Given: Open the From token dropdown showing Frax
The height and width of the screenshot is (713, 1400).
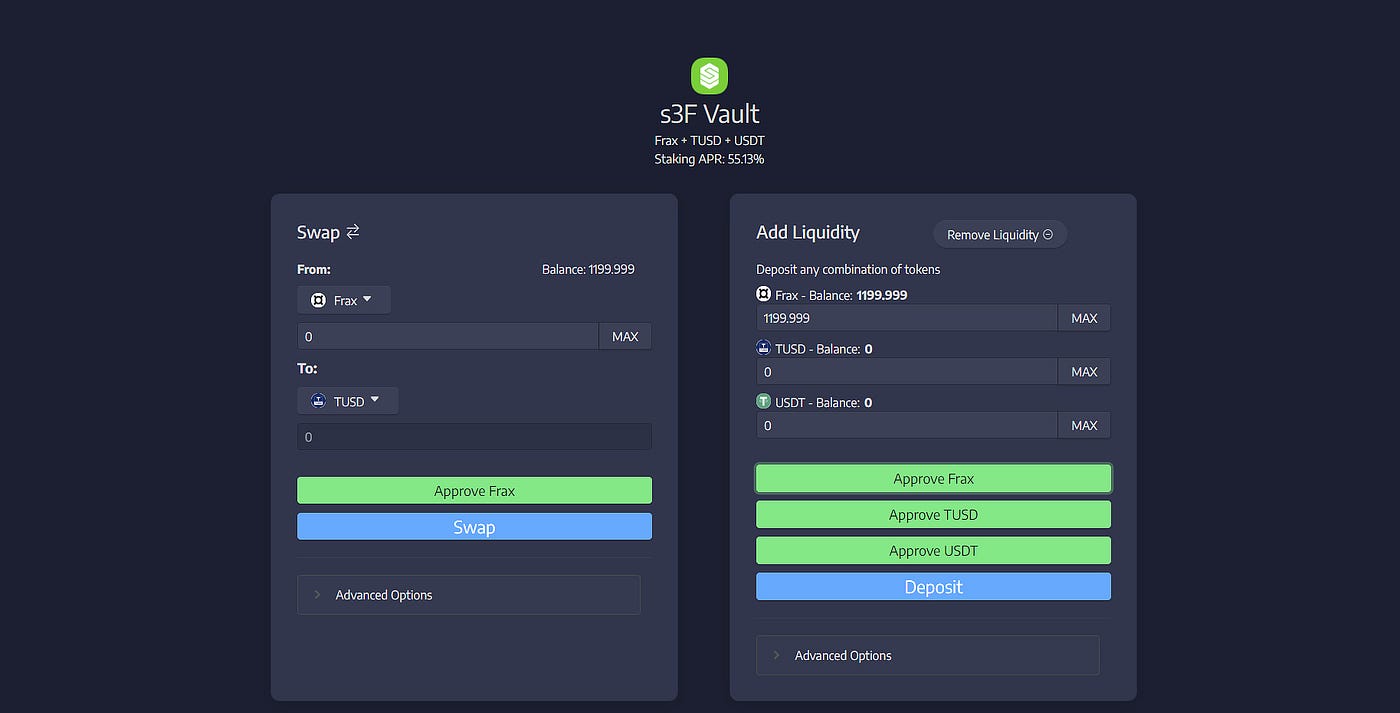Looking at the screenshot, I should [x=344, y=300].
